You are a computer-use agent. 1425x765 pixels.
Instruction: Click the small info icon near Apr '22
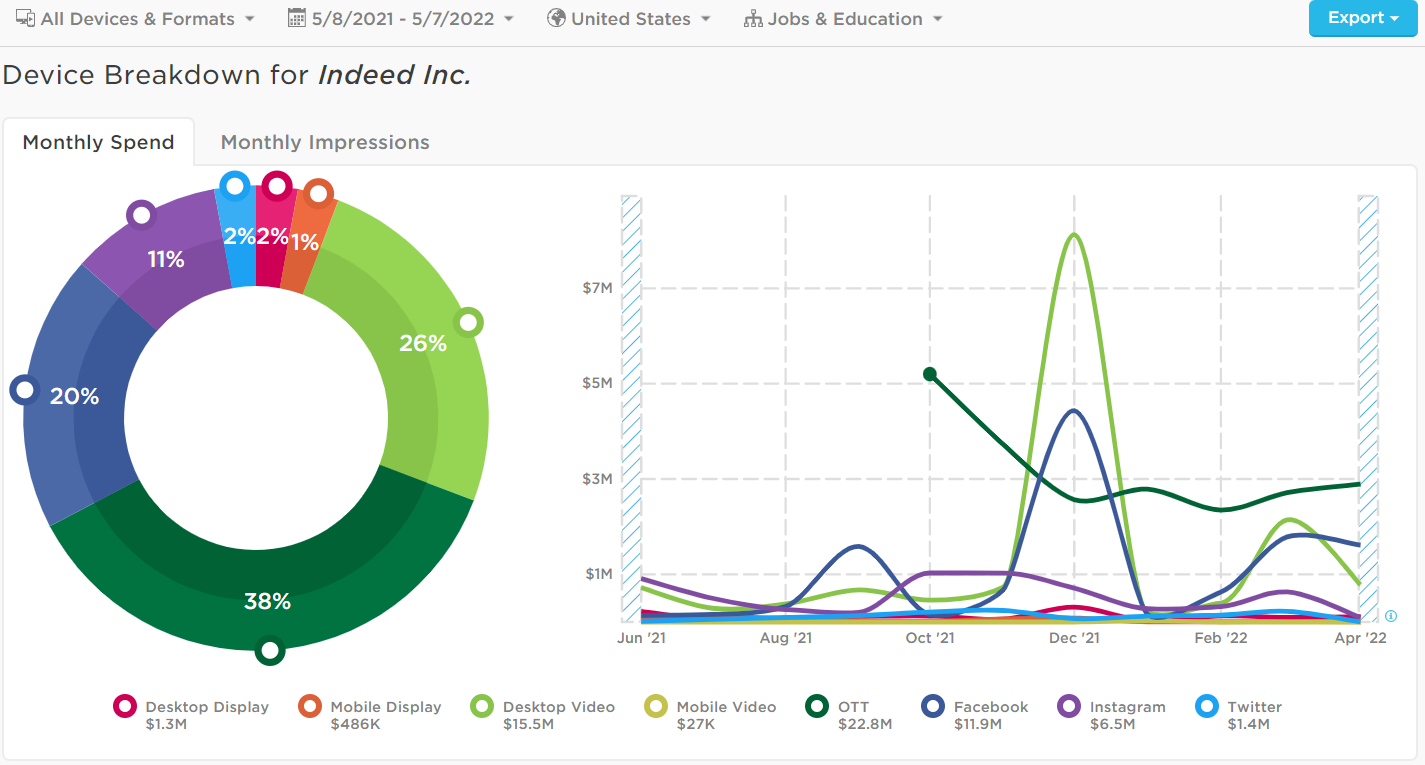[x=1390, y=616]
